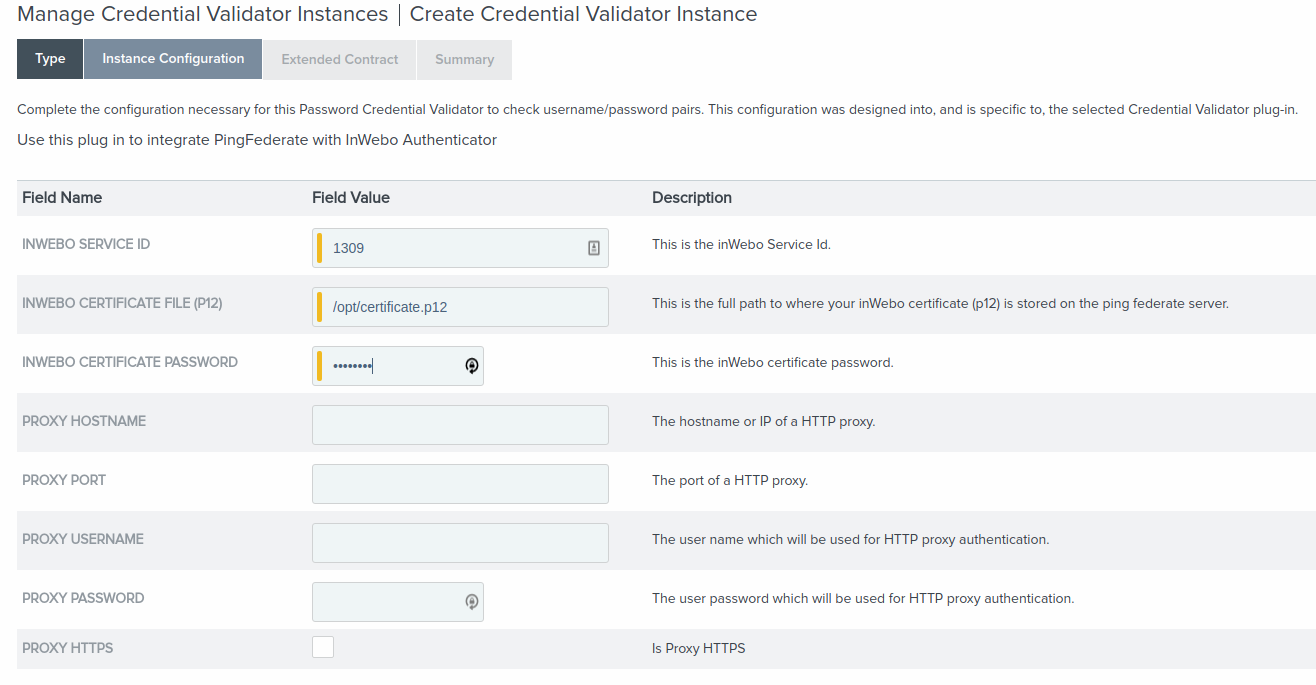Click the Field Value column header
This screenshot has height=685, width=1316.
coord(351,198)
